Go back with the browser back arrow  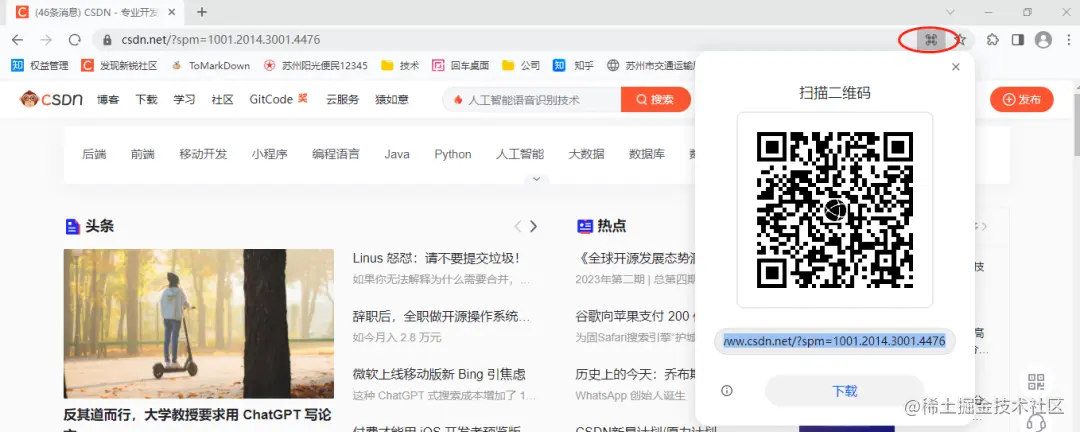click(17, 40)
